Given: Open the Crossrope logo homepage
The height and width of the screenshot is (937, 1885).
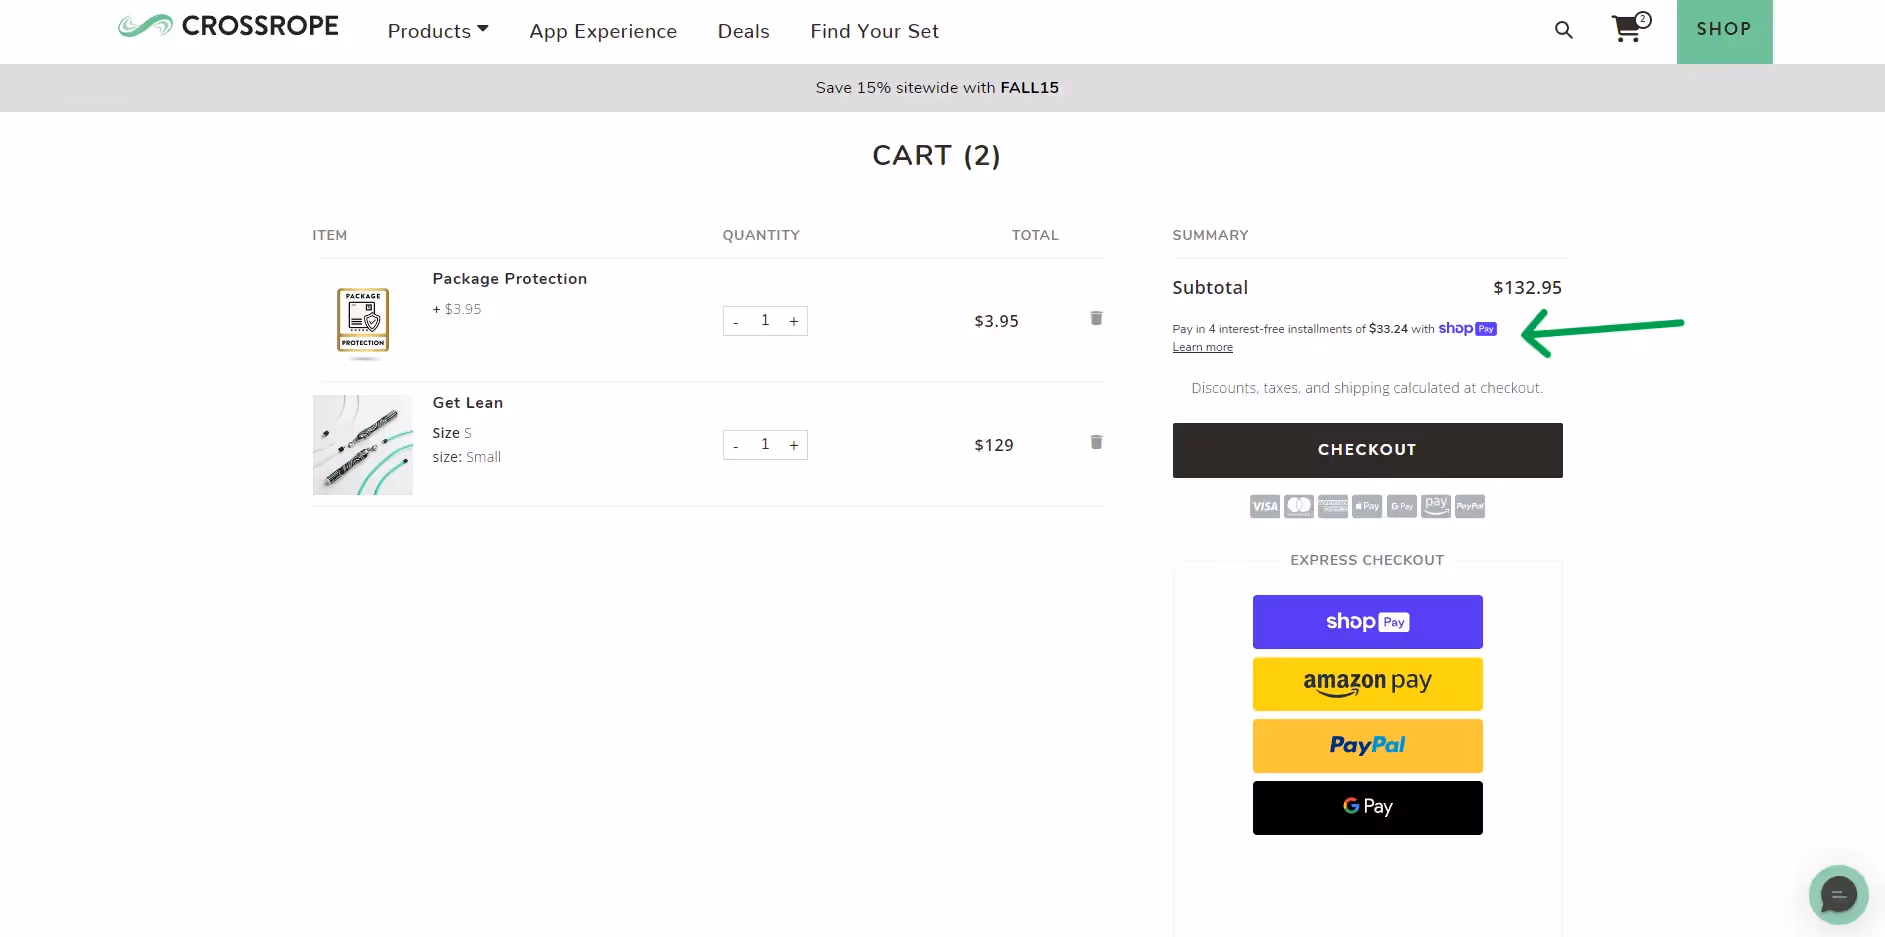Looking at the screenshot, I should tap(228, 26).
